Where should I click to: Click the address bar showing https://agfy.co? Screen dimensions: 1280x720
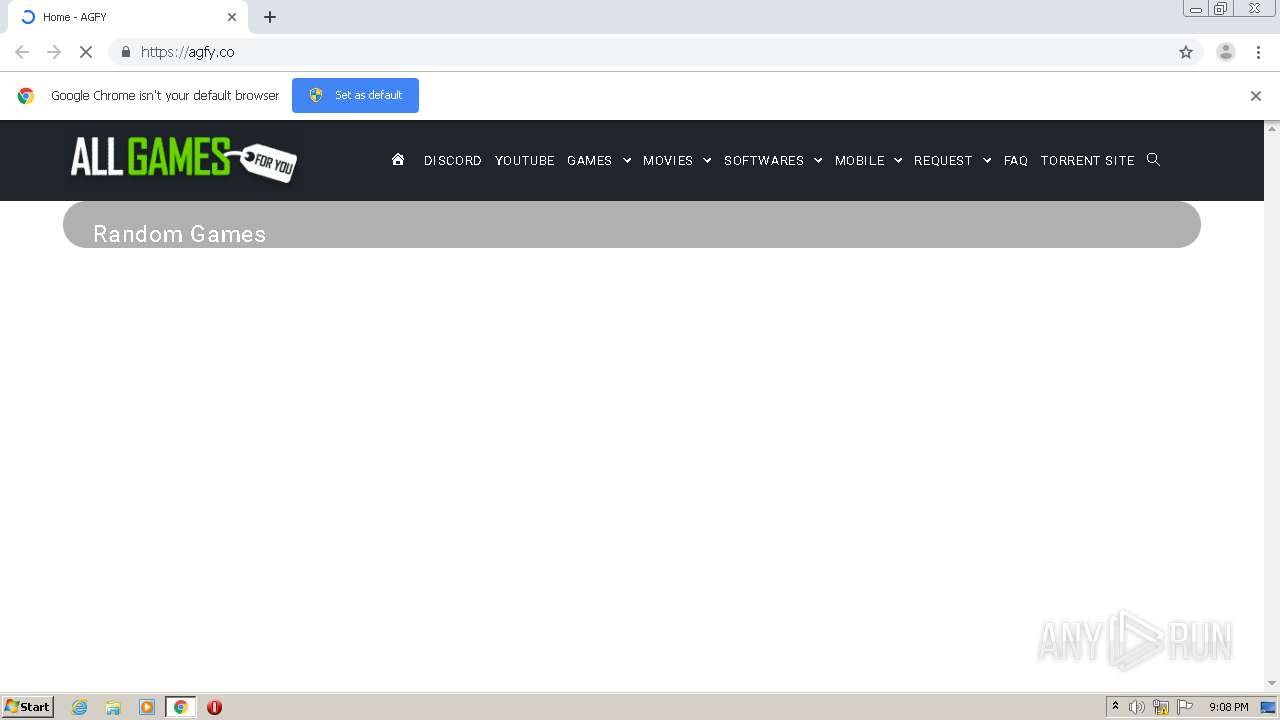655,52
